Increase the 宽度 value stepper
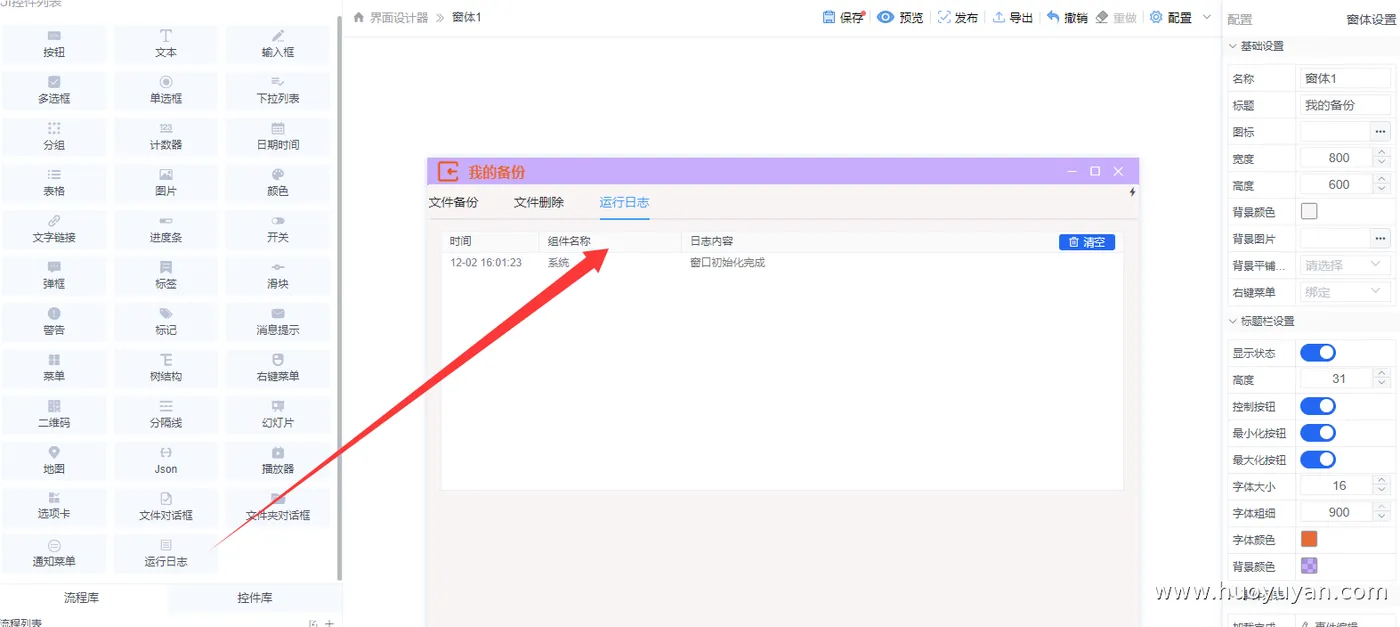Screen dimensions: 1400x627 [x=1381, y=153]
